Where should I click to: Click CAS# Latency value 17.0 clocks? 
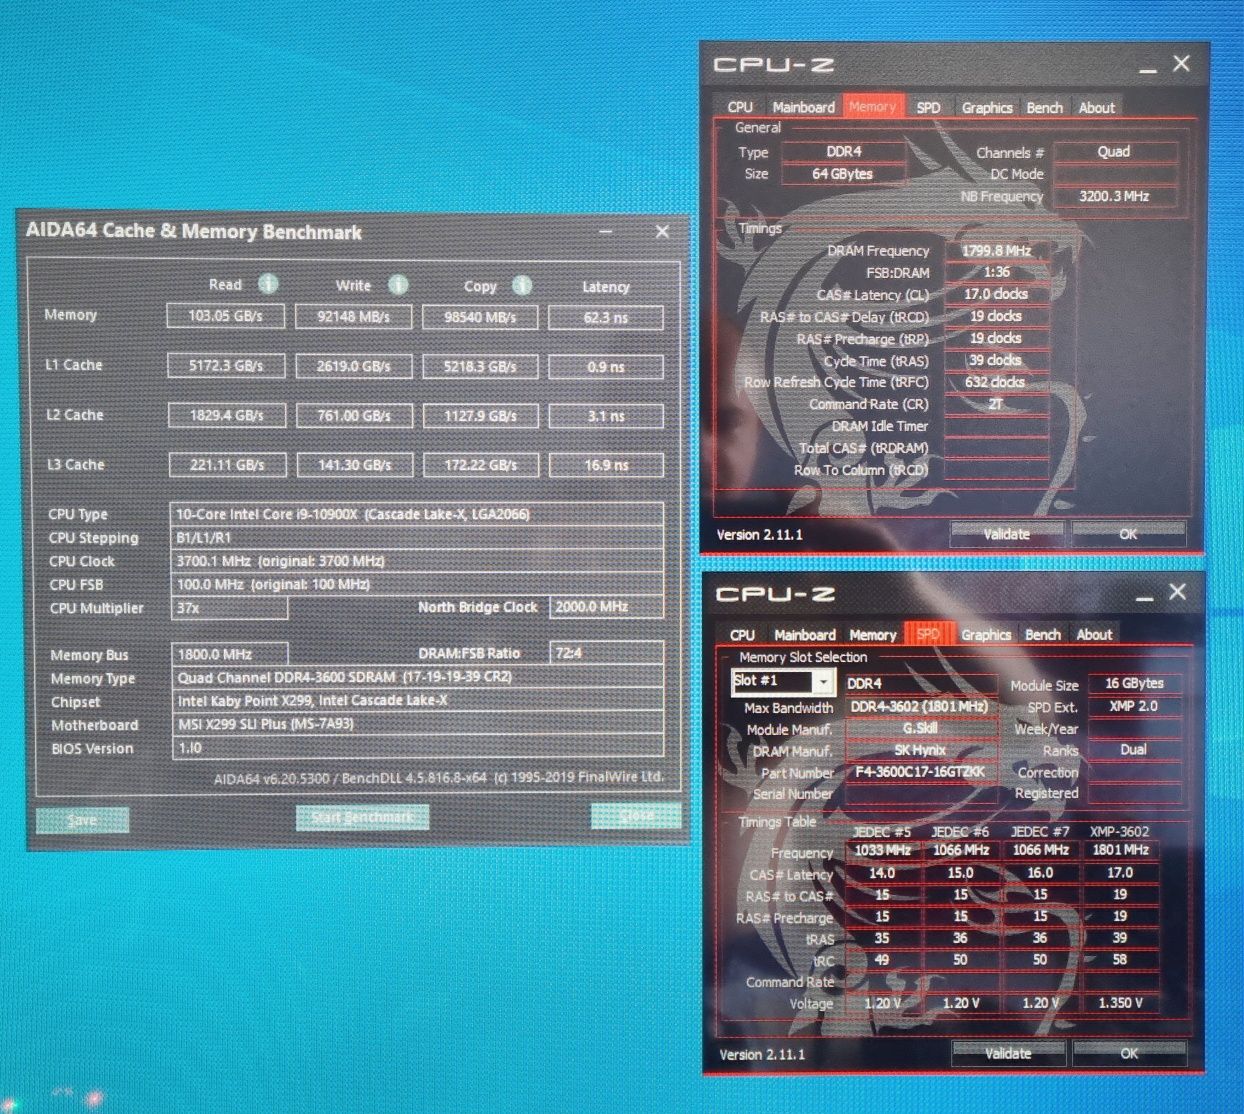[x=997, y=294]
